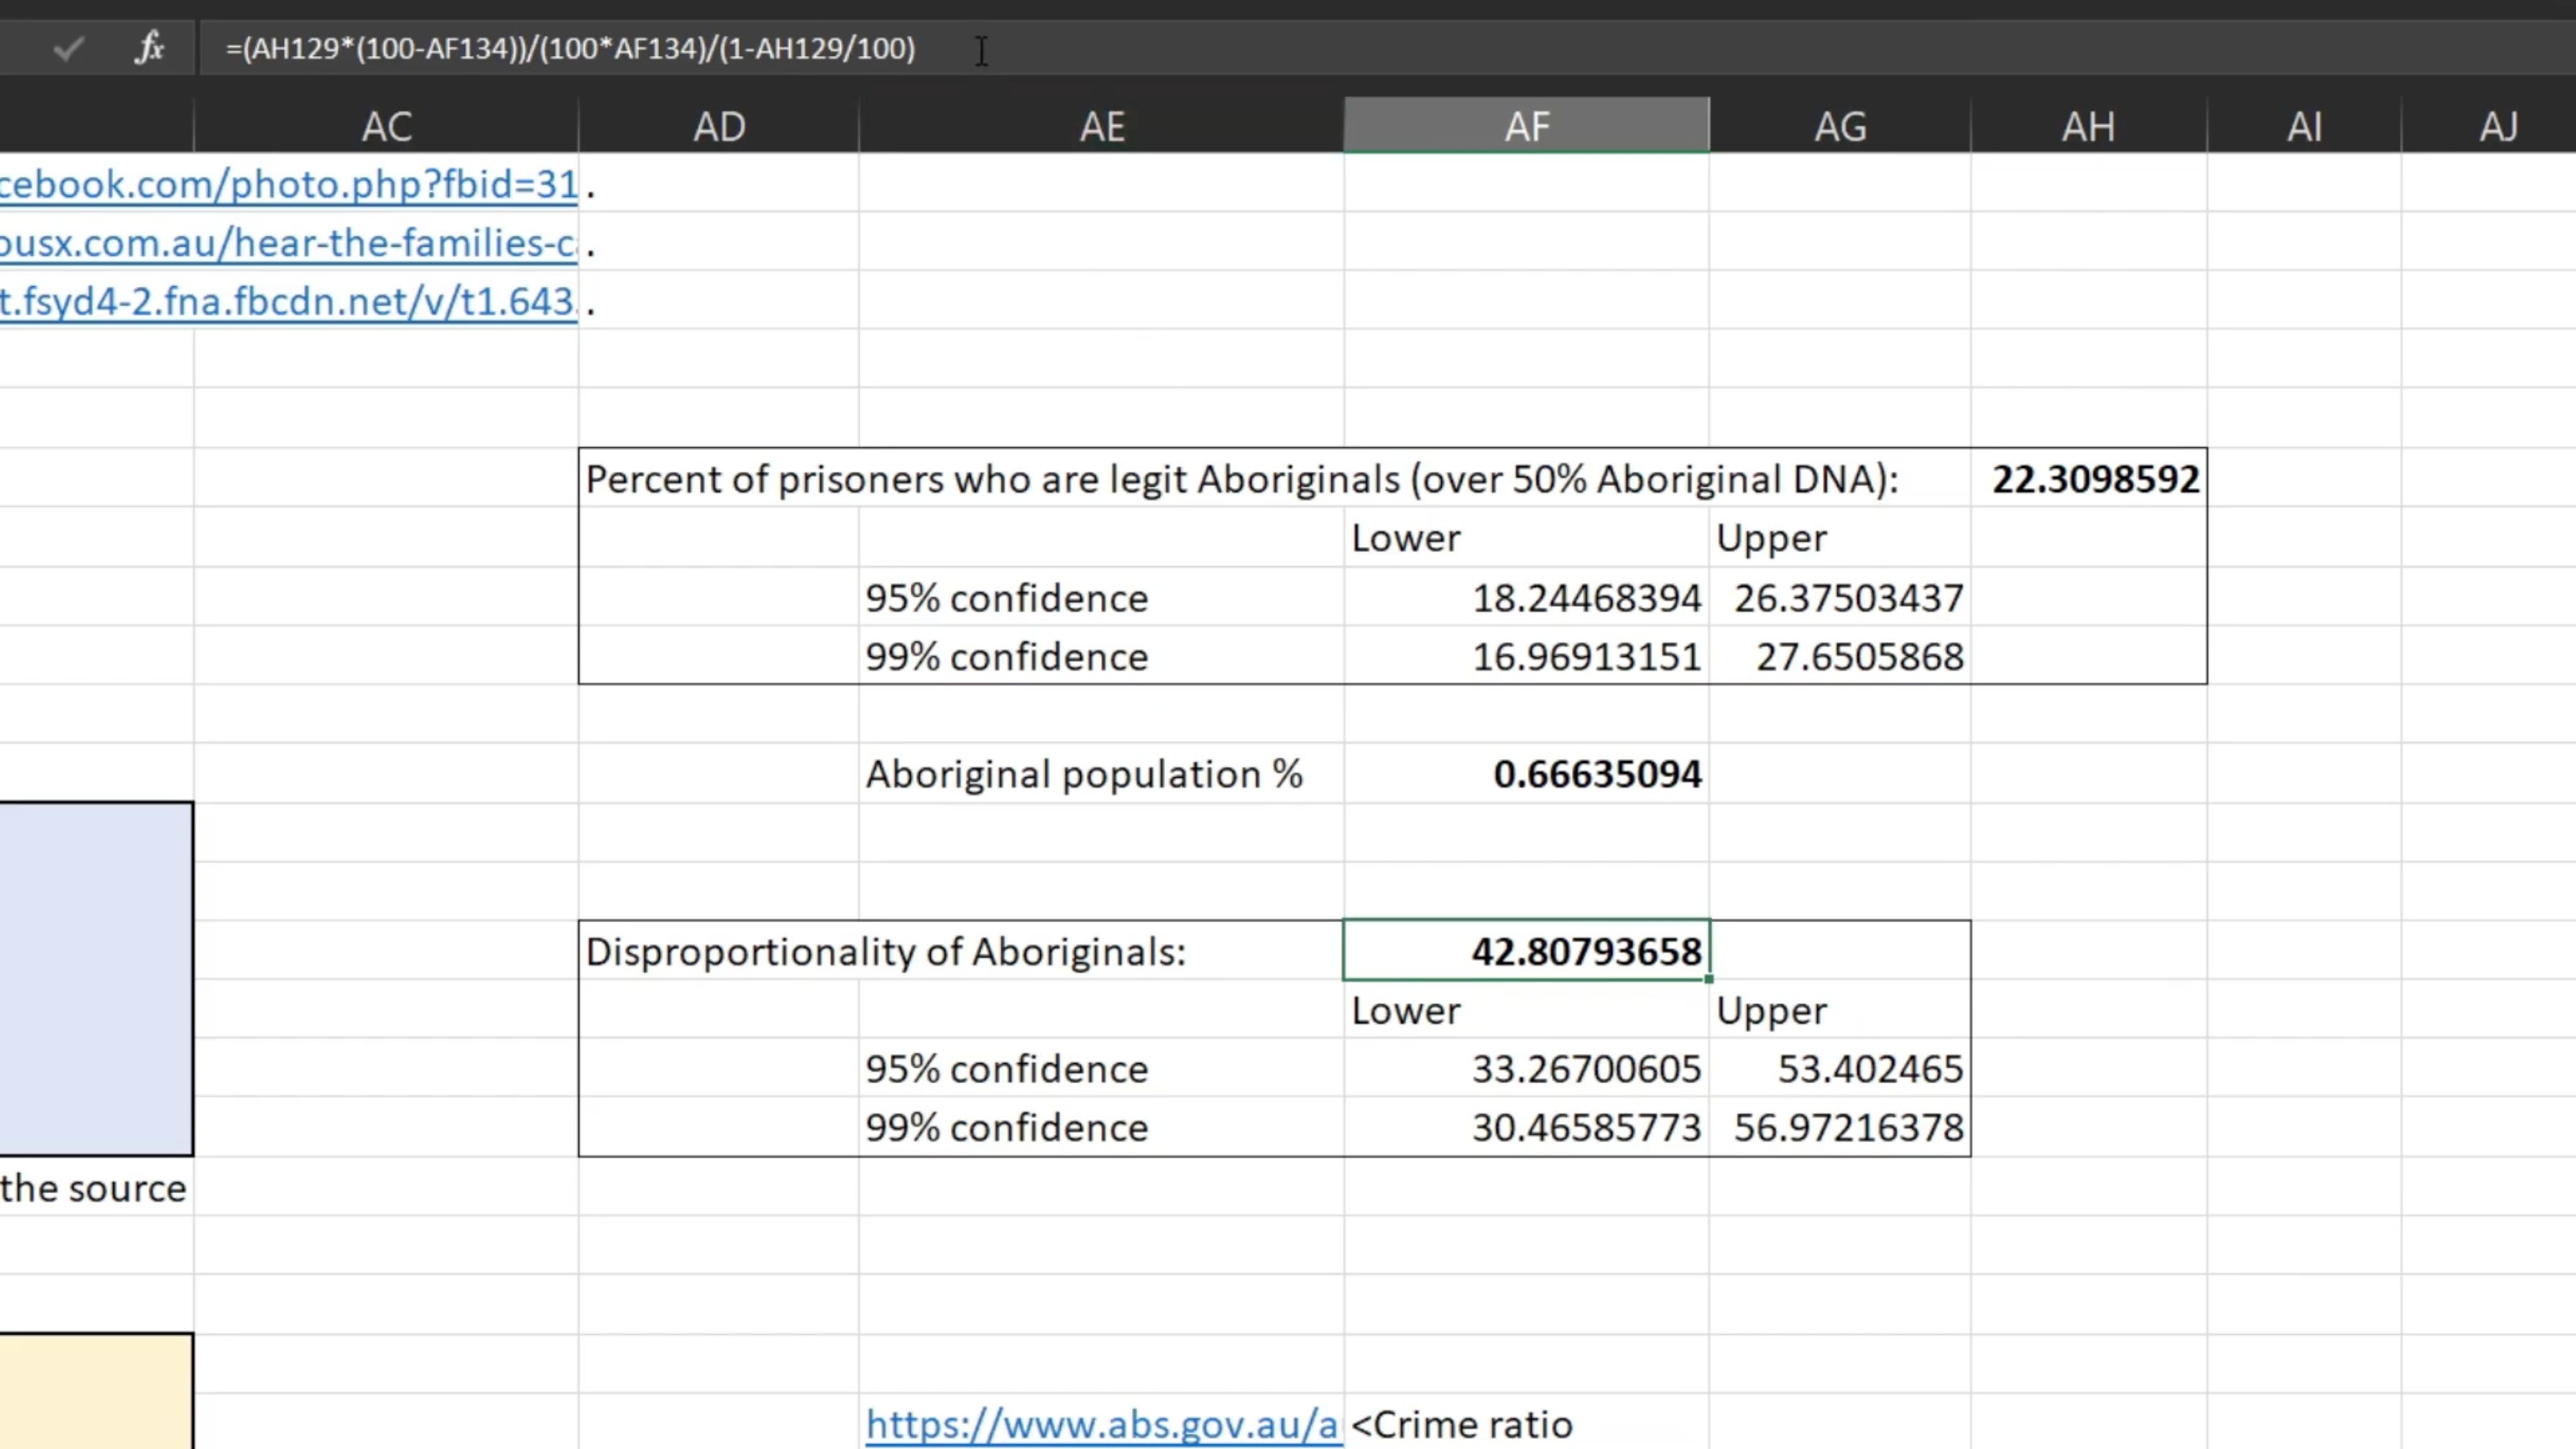
Task: Click the light blue filled cell block
Action: click(96, 978)
